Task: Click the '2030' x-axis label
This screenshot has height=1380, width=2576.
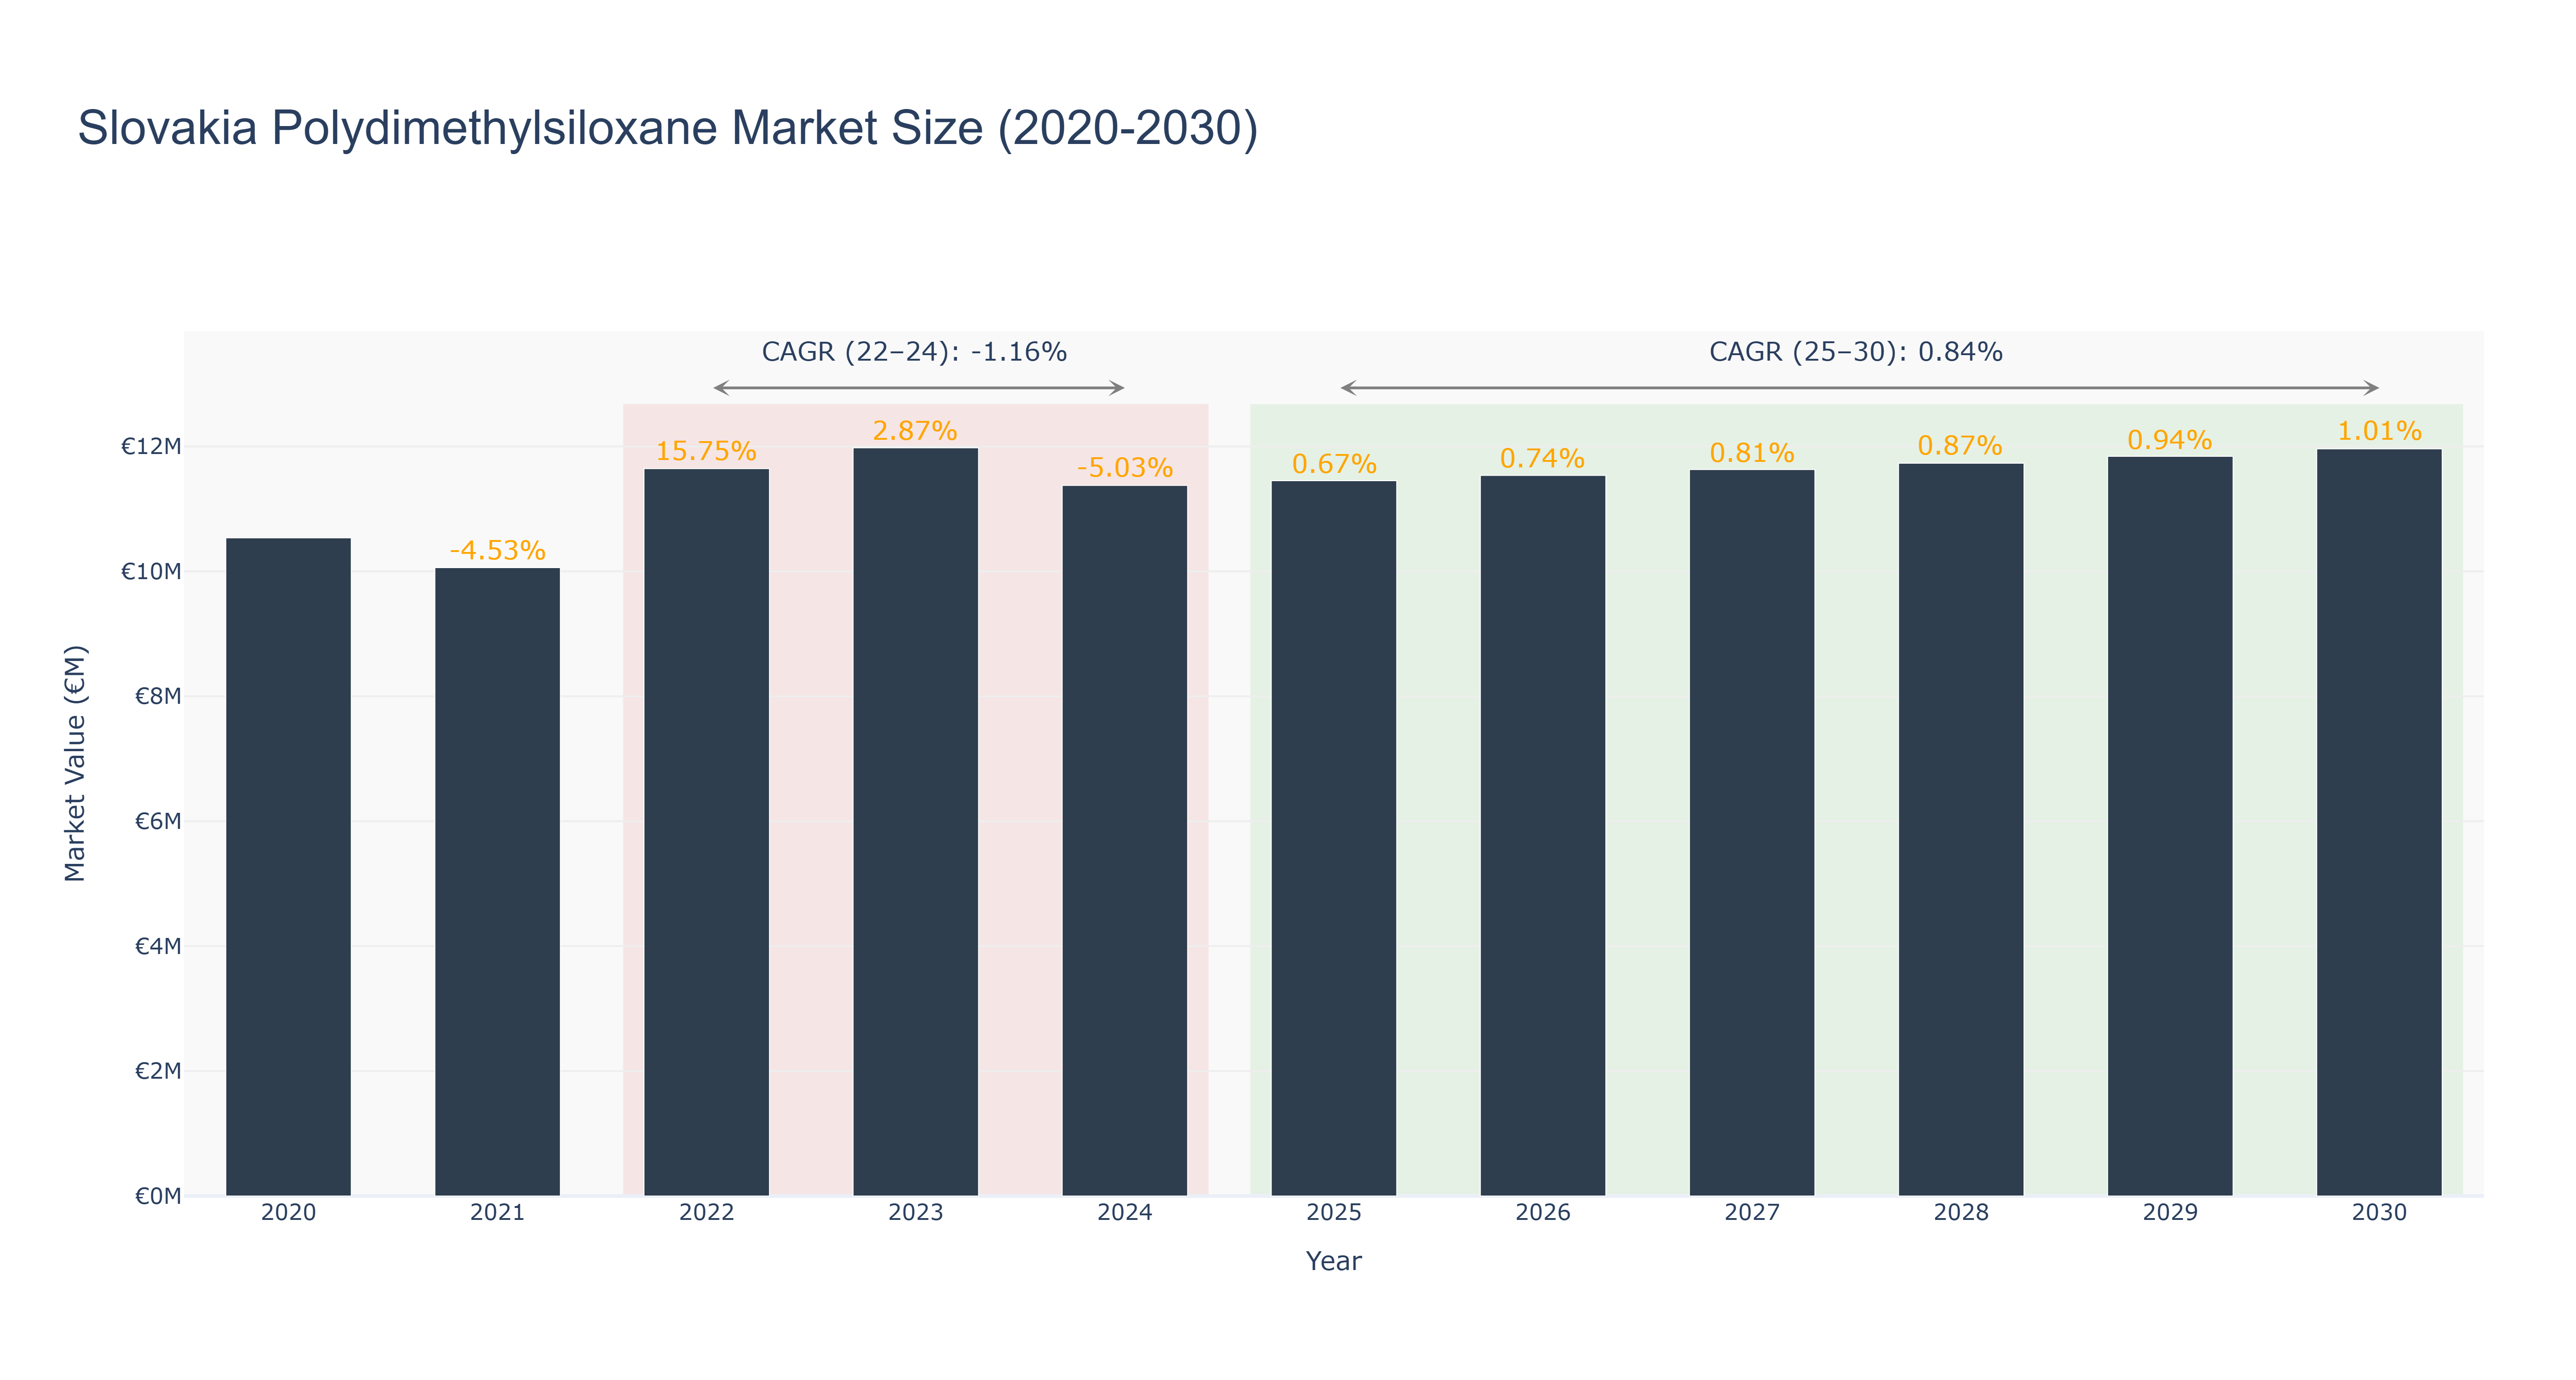Action: 2378,1213
